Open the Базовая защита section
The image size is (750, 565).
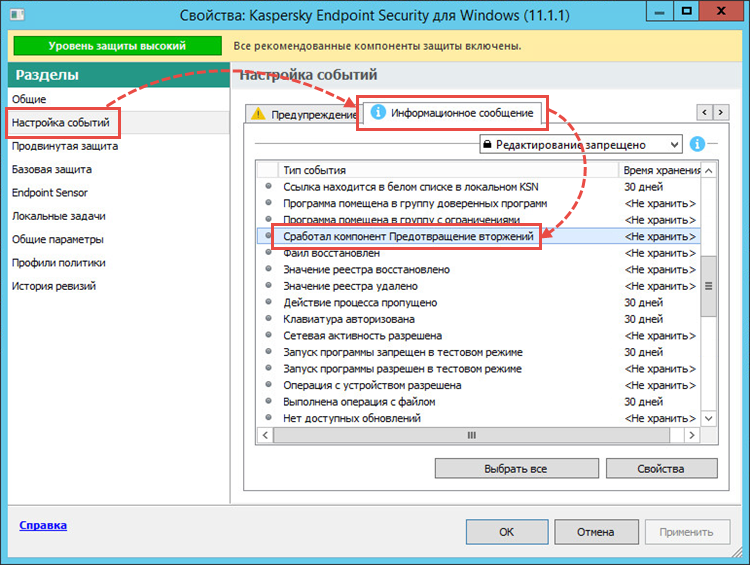click(52, 169)
